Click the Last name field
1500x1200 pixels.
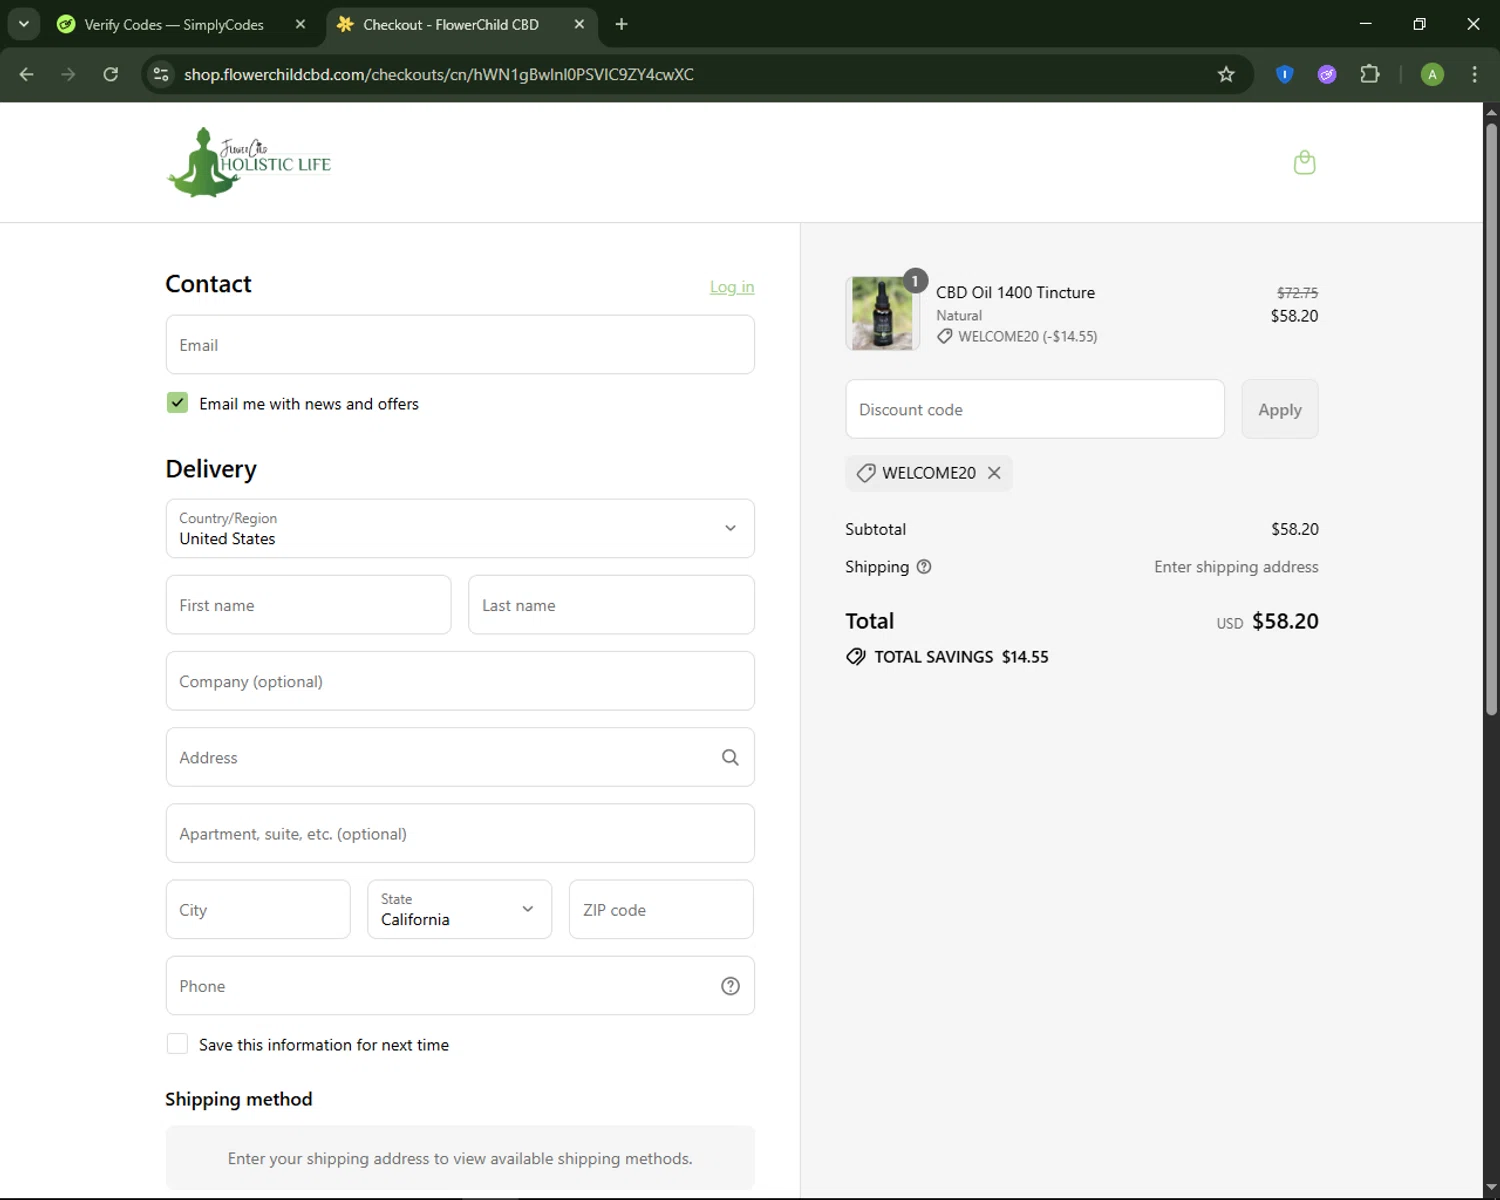tap(611, 605)
